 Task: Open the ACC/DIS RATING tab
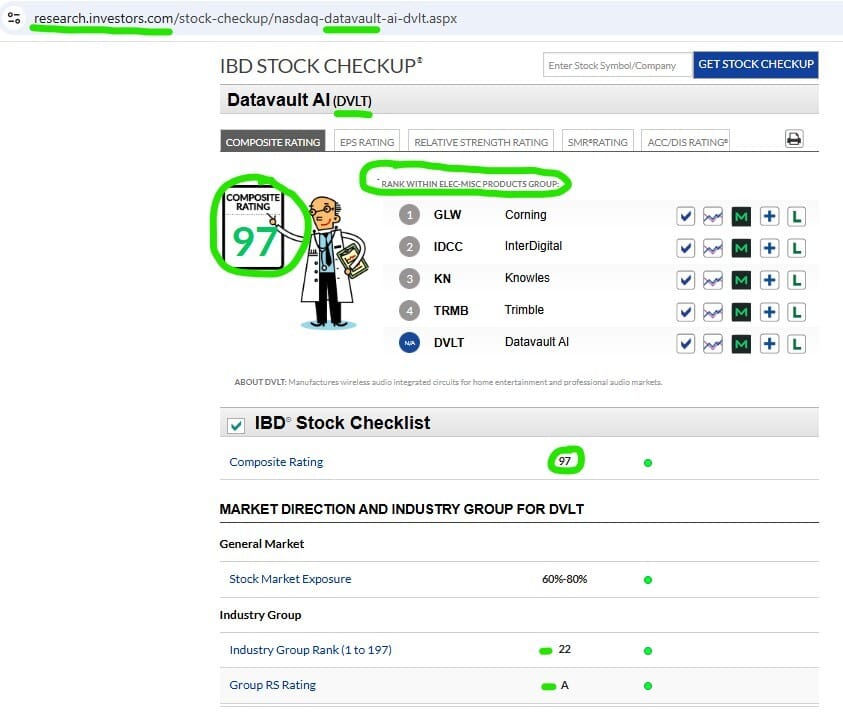point(685,142)
